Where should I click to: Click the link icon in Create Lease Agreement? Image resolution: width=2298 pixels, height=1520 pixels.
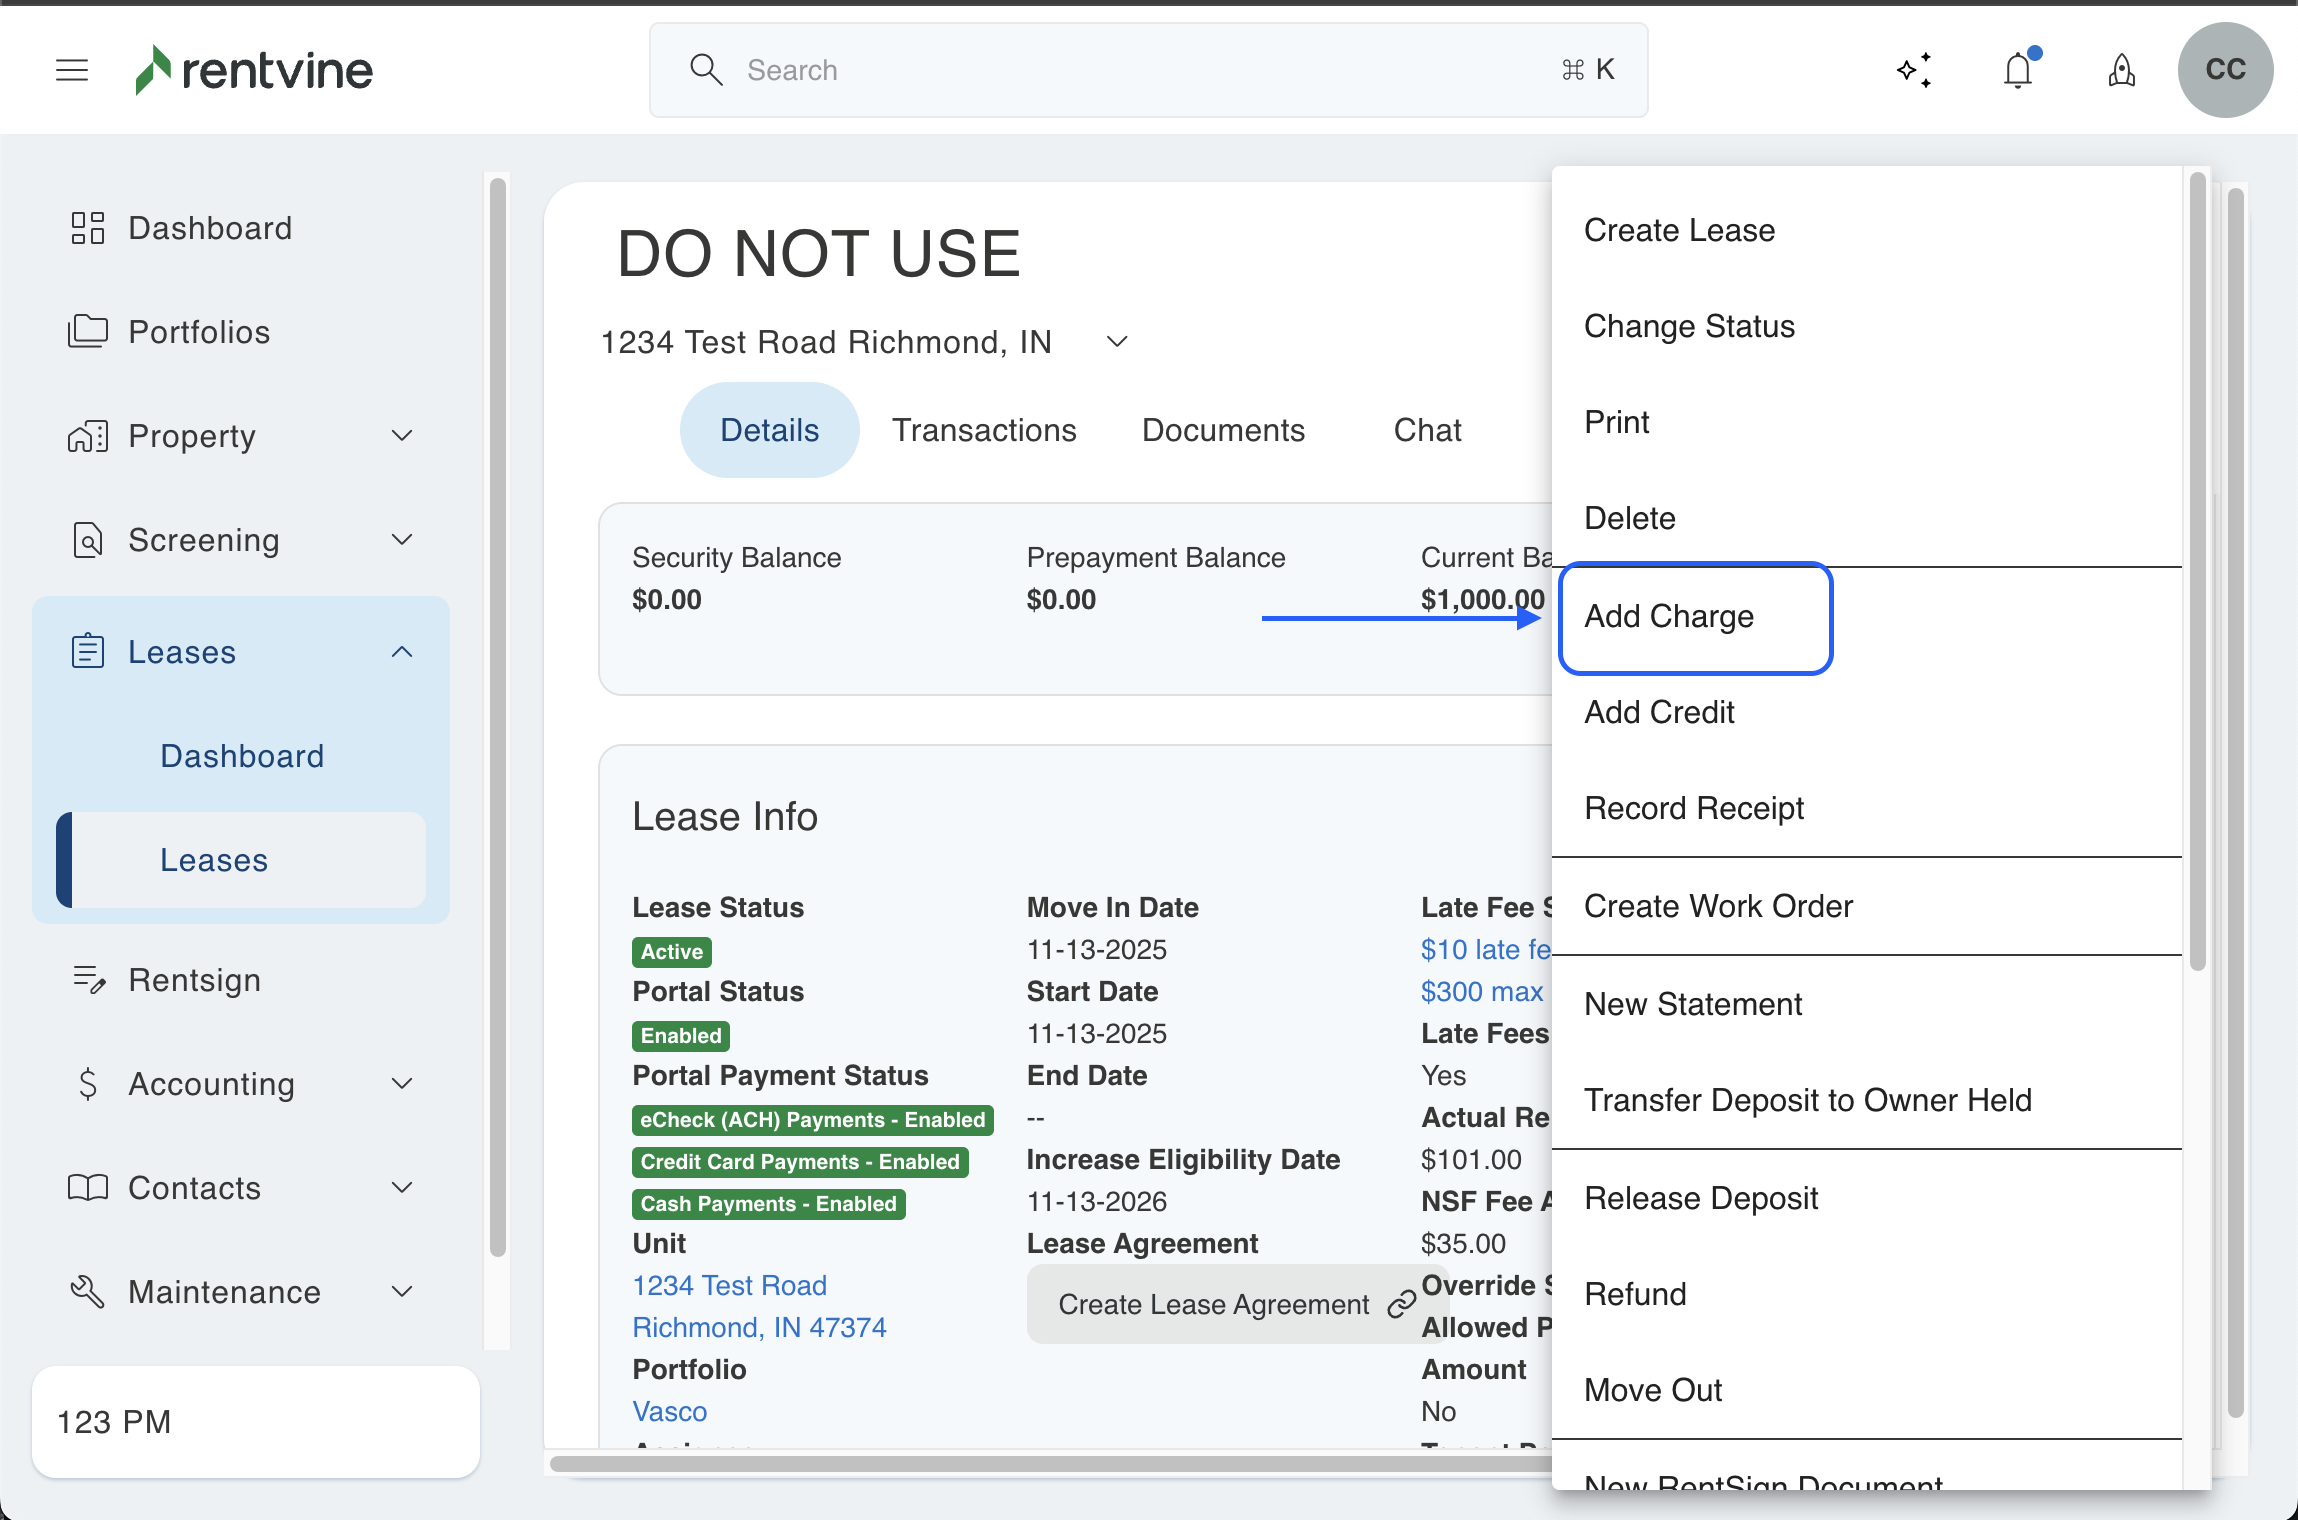pyautogui.click(x=1401, y=1304)
